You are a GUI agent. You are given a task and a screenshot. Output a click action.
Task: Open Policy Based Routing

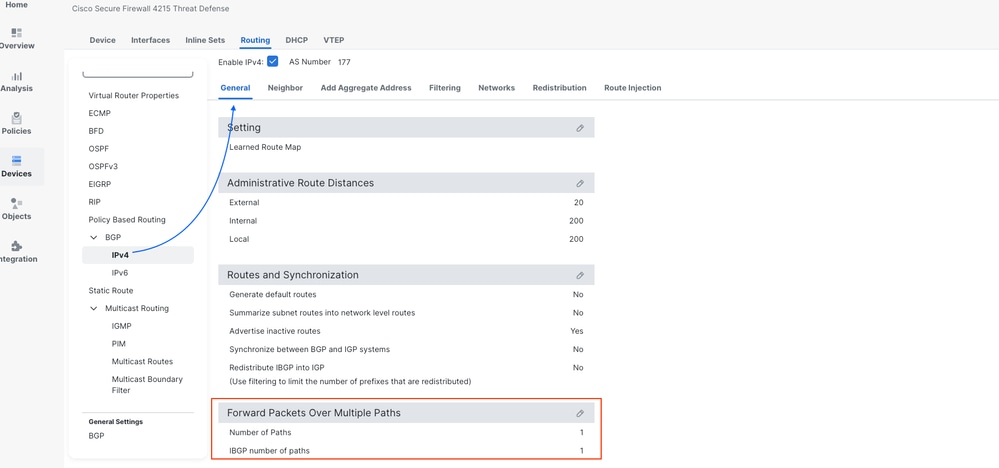pyautogui.click(x=127, y=220)
